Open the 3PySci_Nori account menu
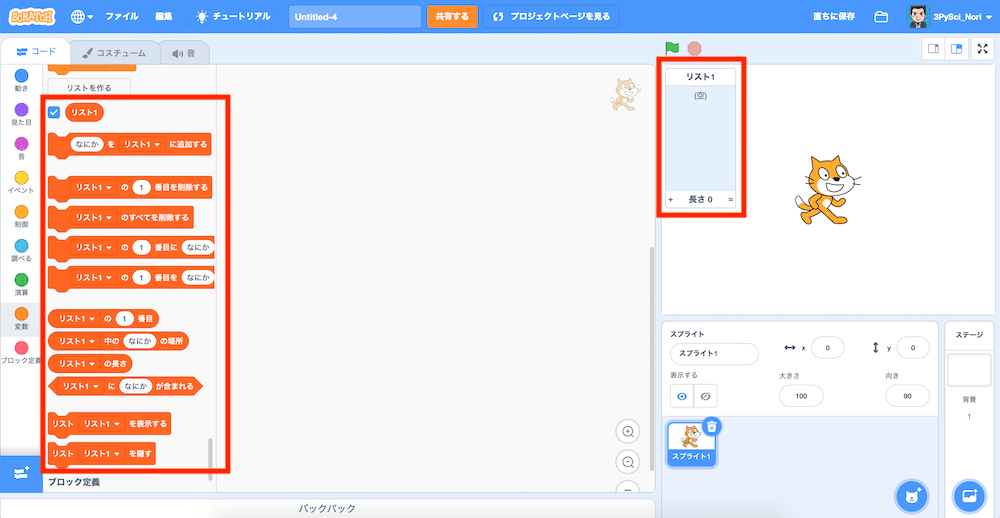Image resolution: width=1000 pixels, height=518 pixels. pos(950,17)
